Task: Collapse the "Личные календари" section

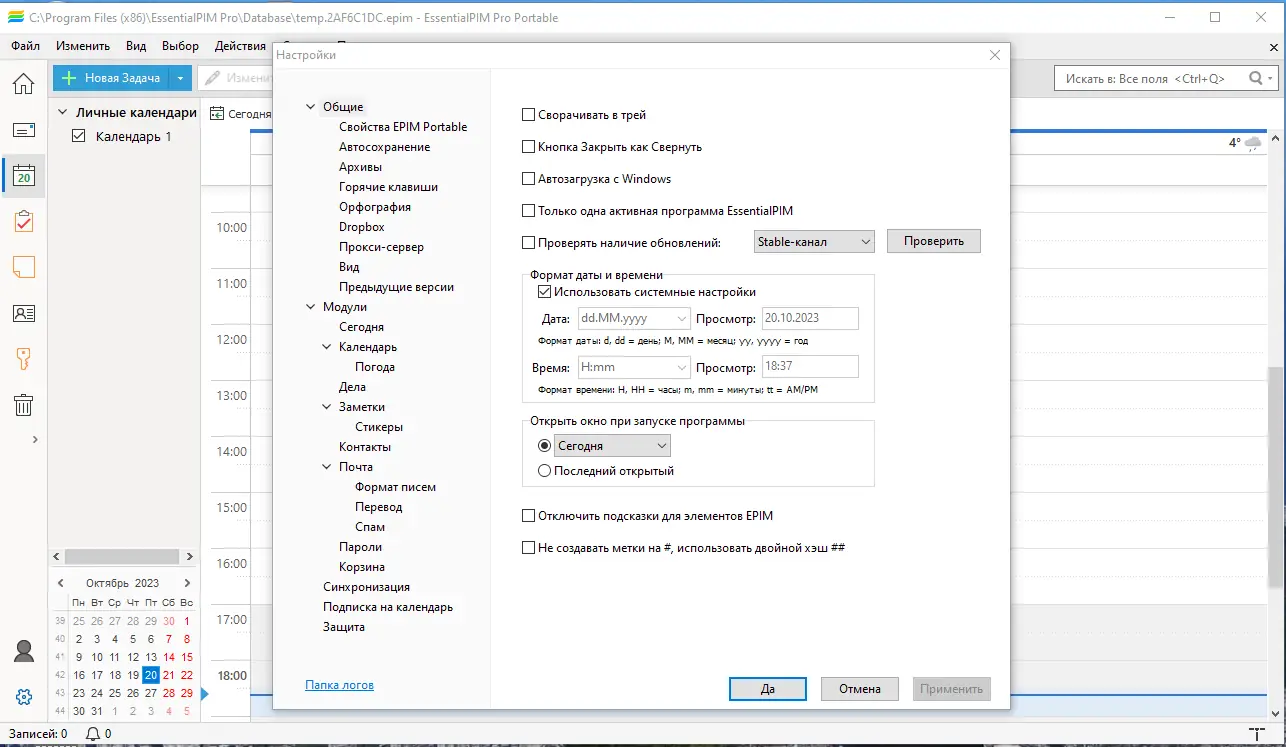Action: pos(62,113)
